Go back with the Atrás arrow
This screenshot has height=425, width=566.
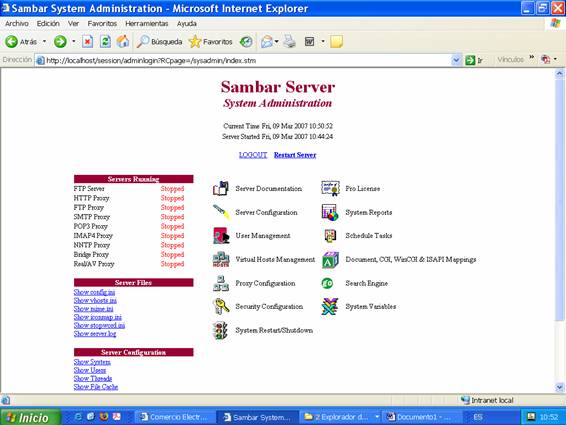pos(21,42)
